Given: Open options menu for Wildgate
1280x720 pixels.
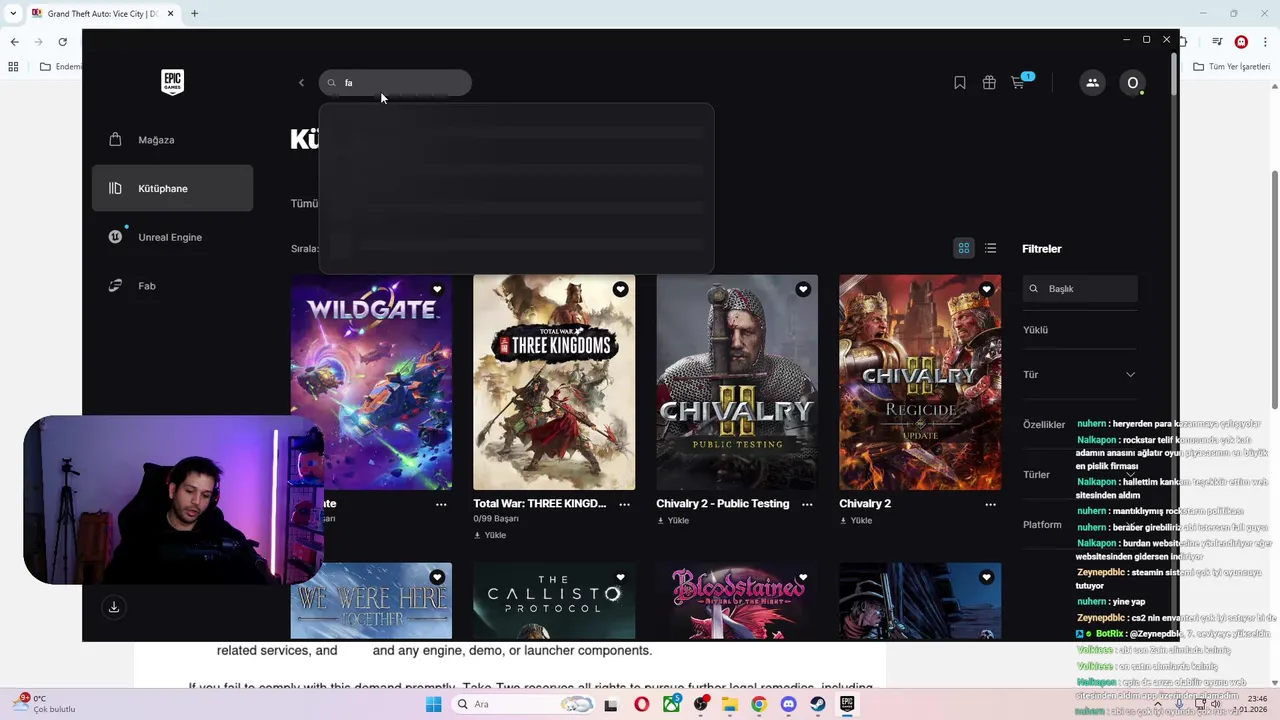Looking at the screenshot, I should coord(441,504).
